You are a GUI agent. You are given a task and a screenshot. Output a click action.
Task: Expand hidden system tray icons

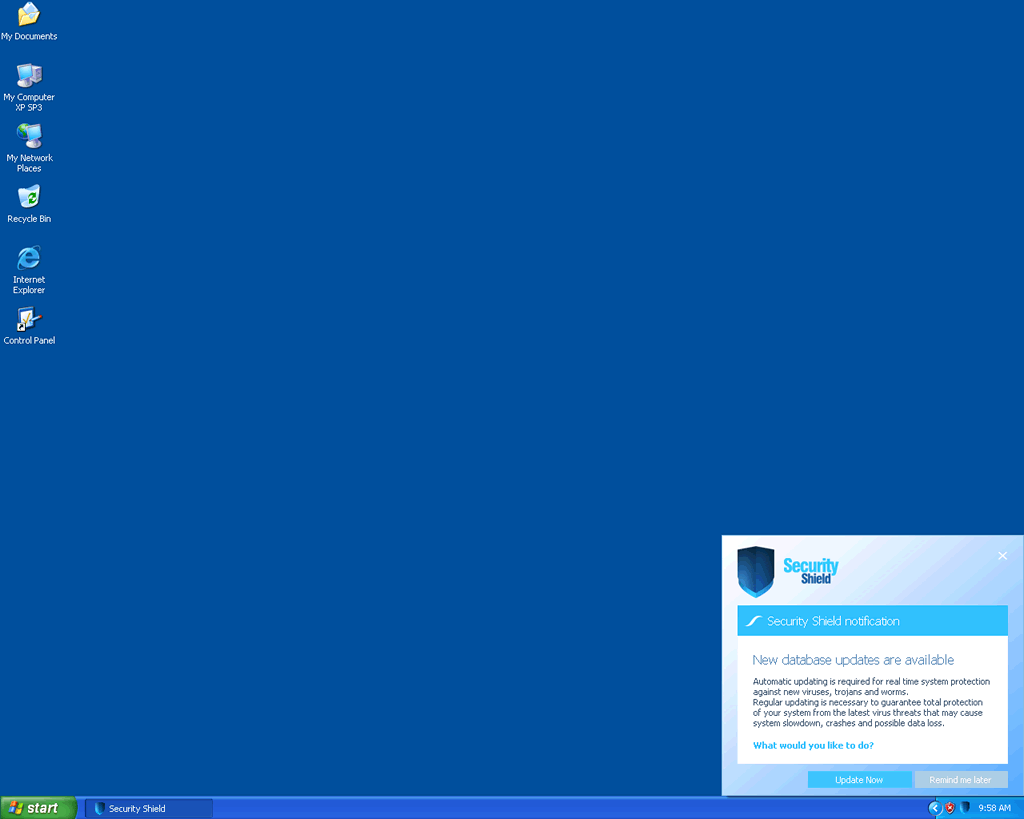pos(935,808)
